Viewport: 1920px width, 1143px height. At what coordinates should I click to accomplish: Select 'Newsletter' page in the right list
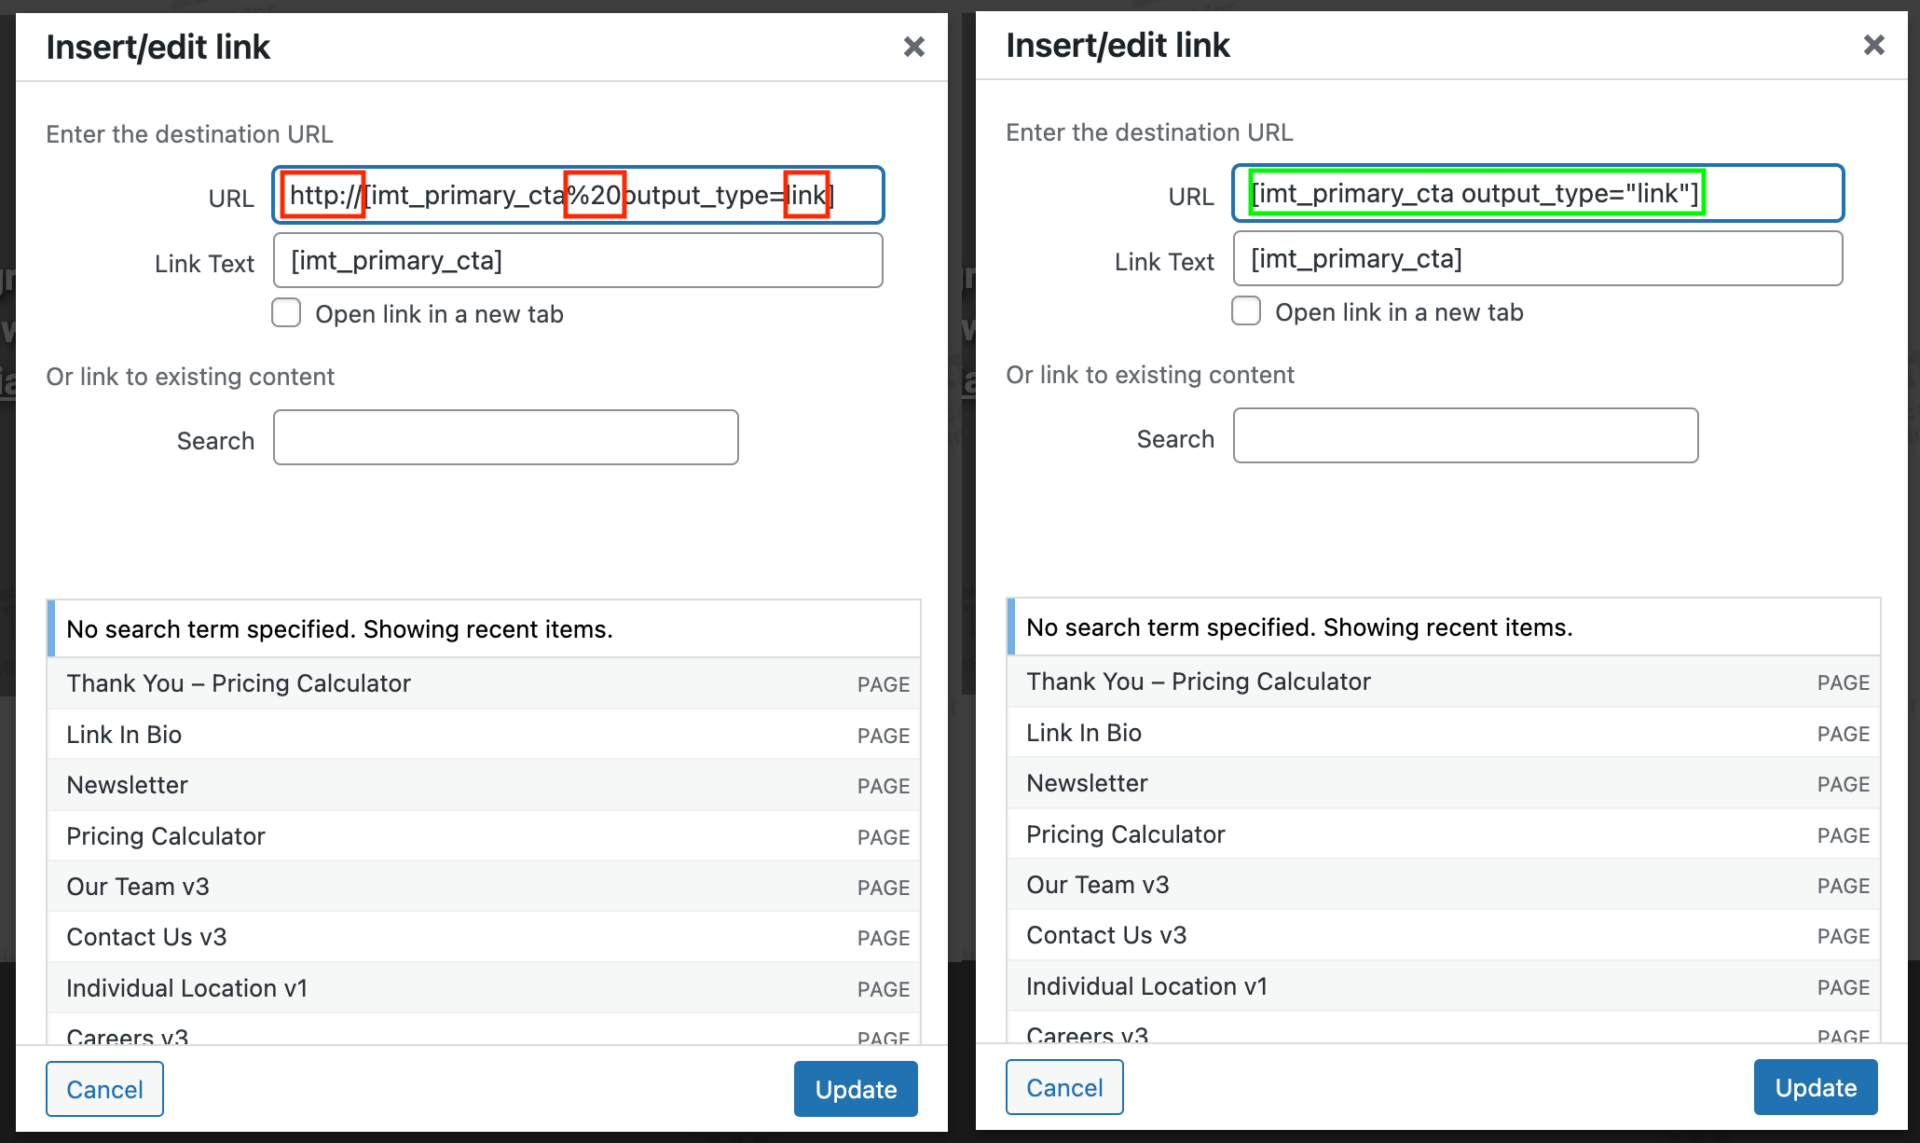click(1087, 784)
